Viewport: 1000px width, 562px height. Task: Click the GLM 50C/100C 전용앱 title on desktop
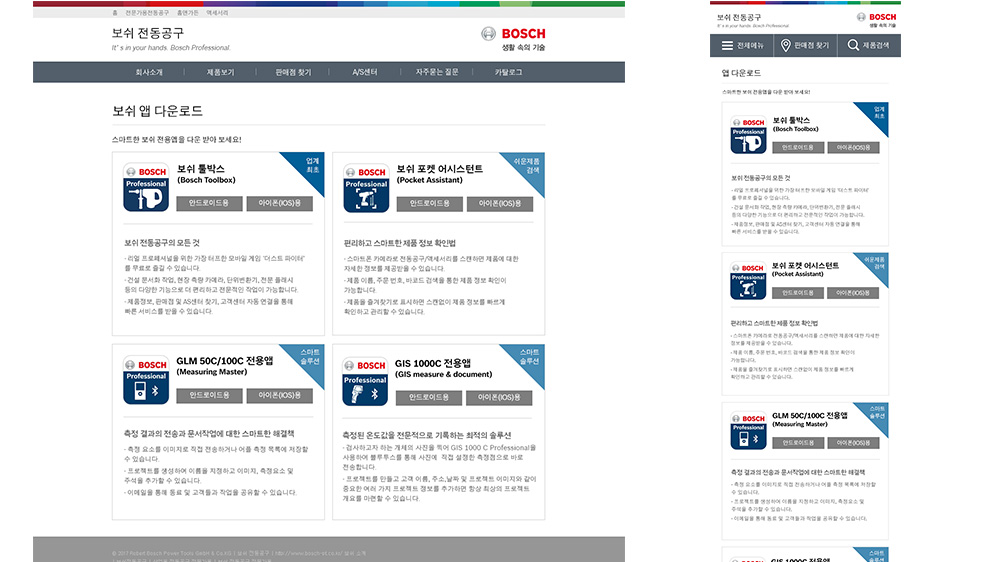tap(224, 361)
